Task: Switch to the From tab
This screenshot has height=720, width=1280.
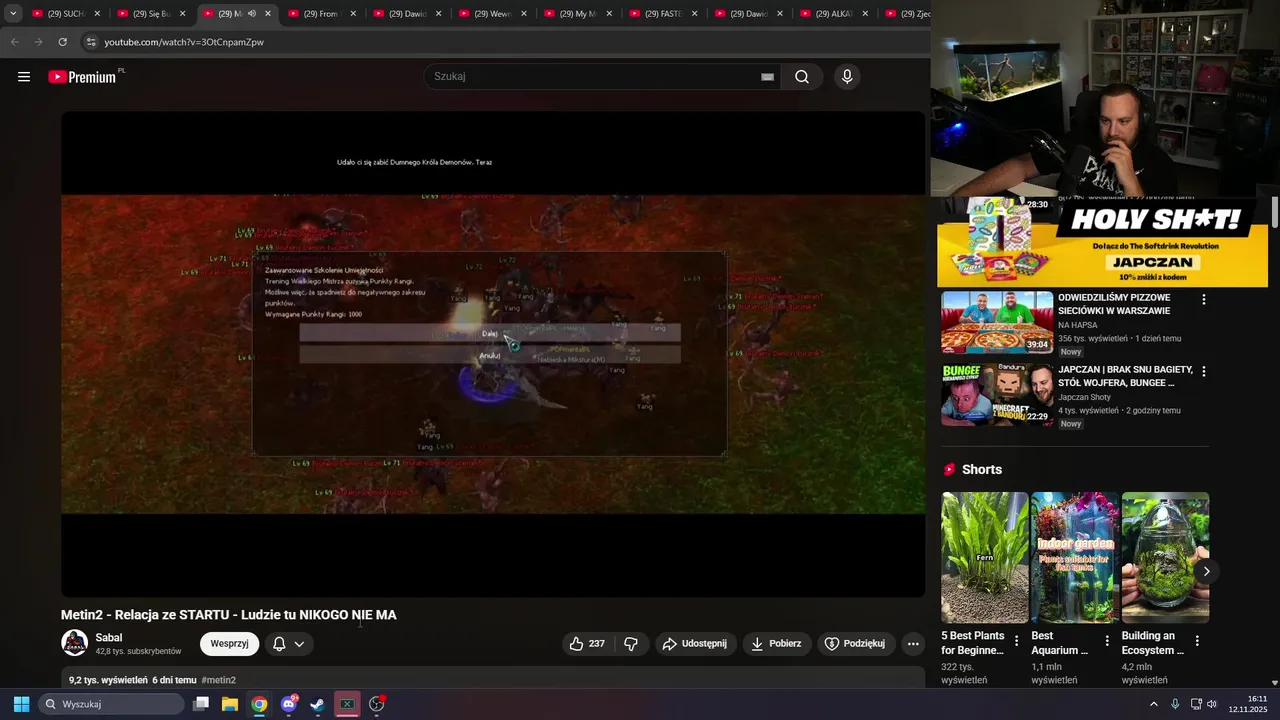Action: pyautogui.click(x=321, y=14)
